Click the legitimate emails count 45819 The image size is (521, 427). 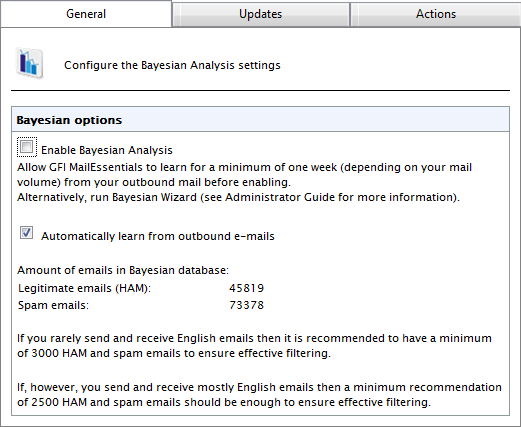(246, 288)
